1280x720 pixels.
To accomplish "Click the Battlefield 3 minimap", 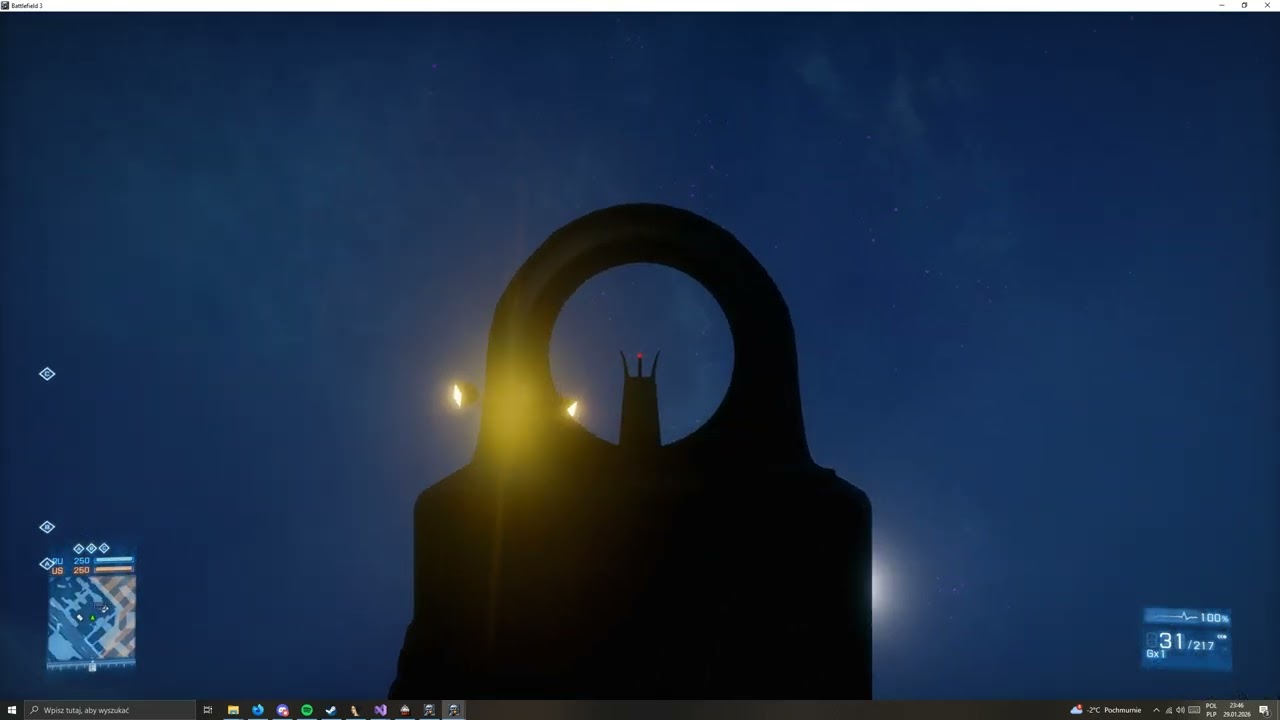I will pyautogui.click(x=91, y=617).
